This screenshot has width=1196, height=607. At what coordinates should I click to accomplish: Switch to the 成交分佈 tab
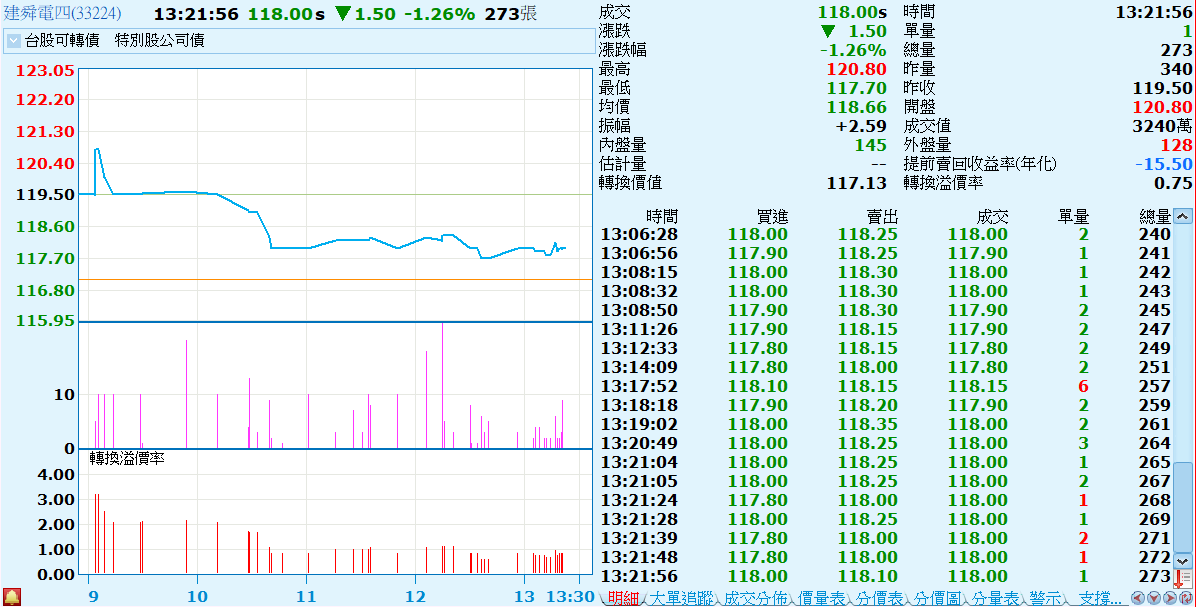(x=753, y=598)
